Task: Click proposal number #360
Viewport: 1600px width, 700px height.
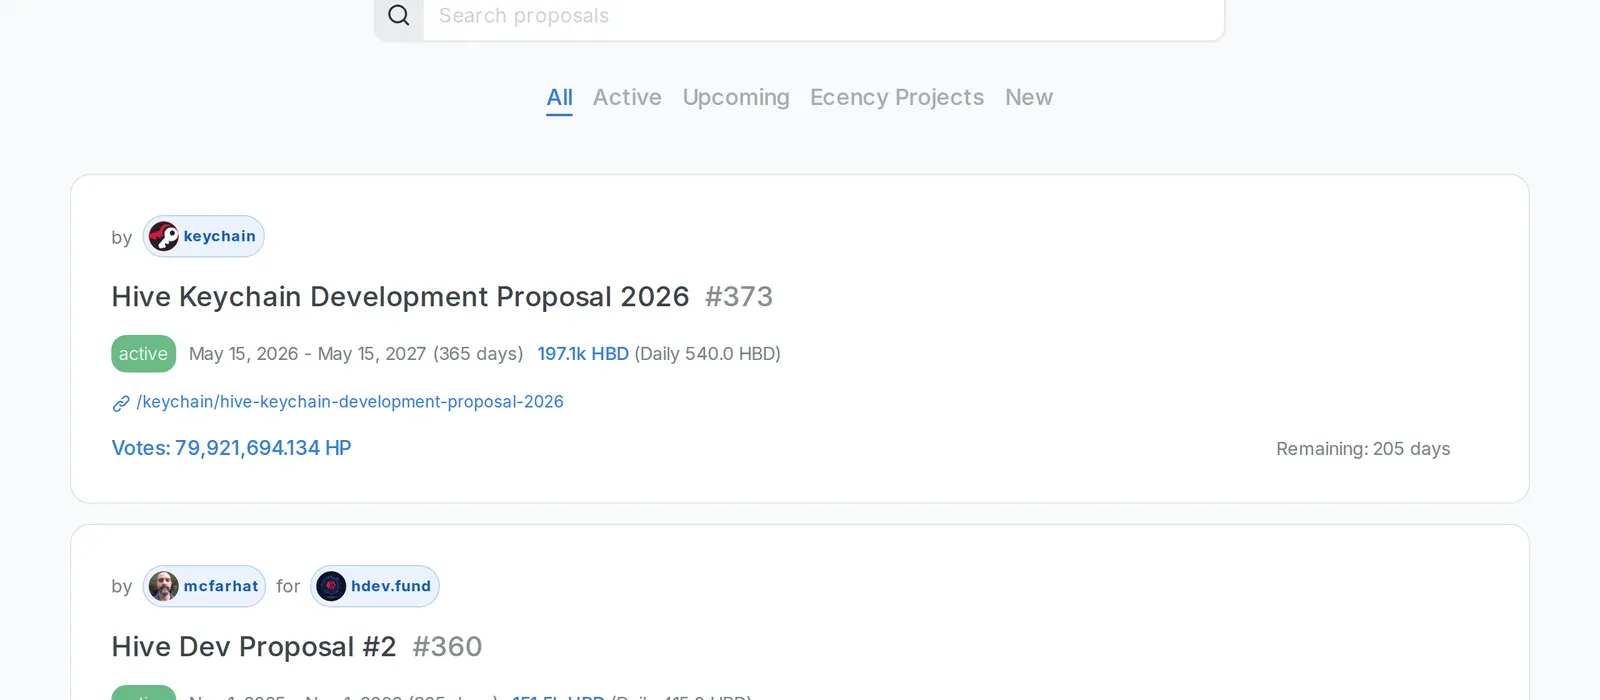Action: (x=447, y=647)
